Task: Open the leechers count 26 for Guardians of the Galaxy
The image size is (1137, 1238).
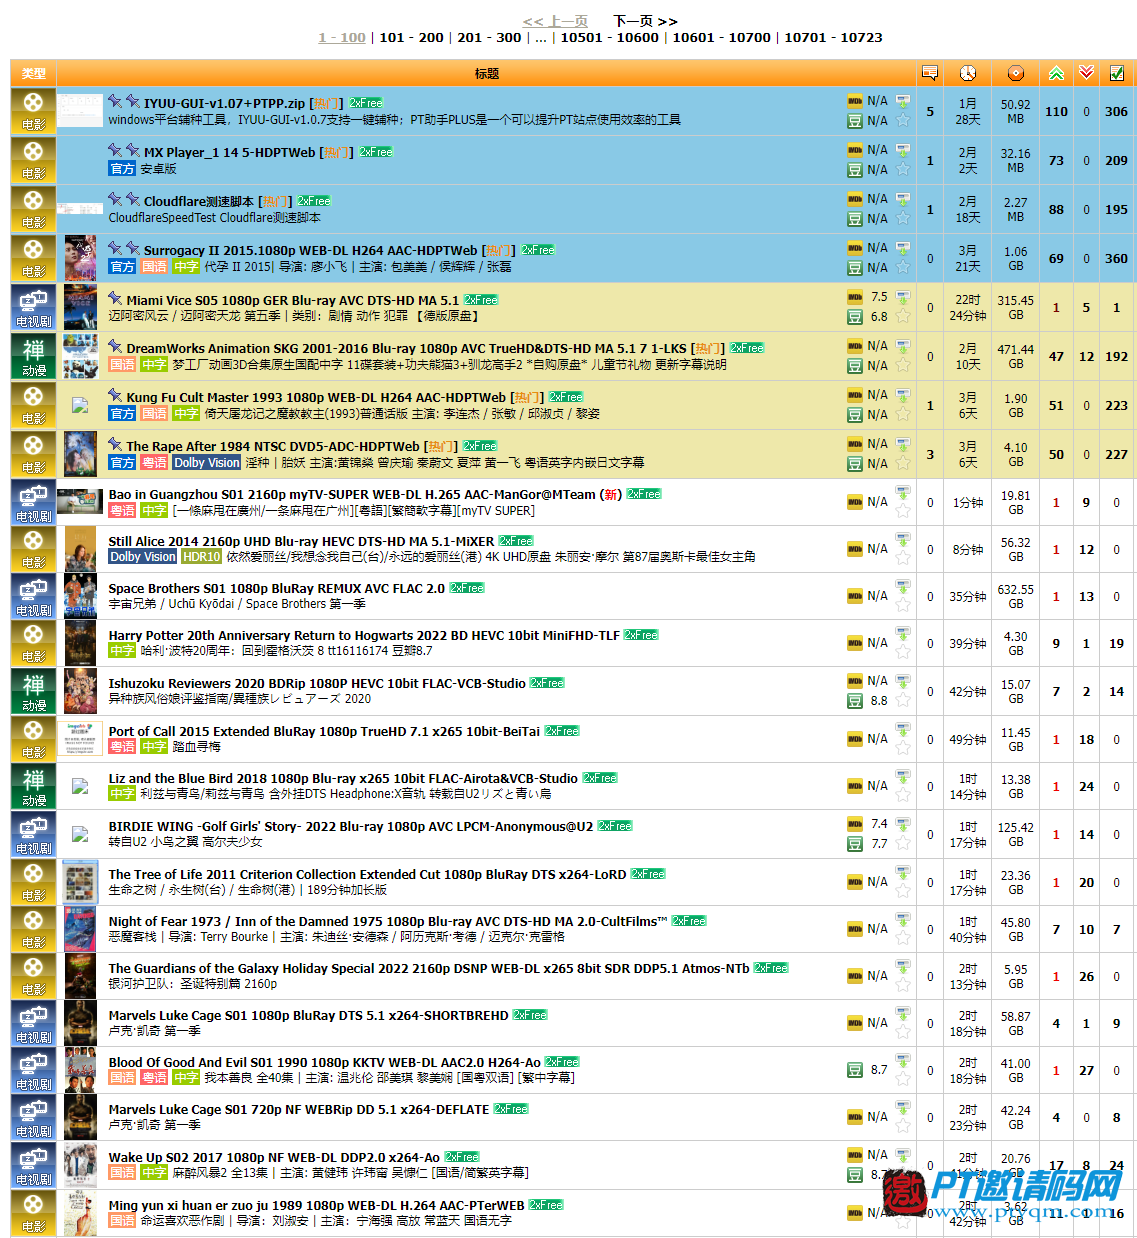Action: pos(1086,976)
